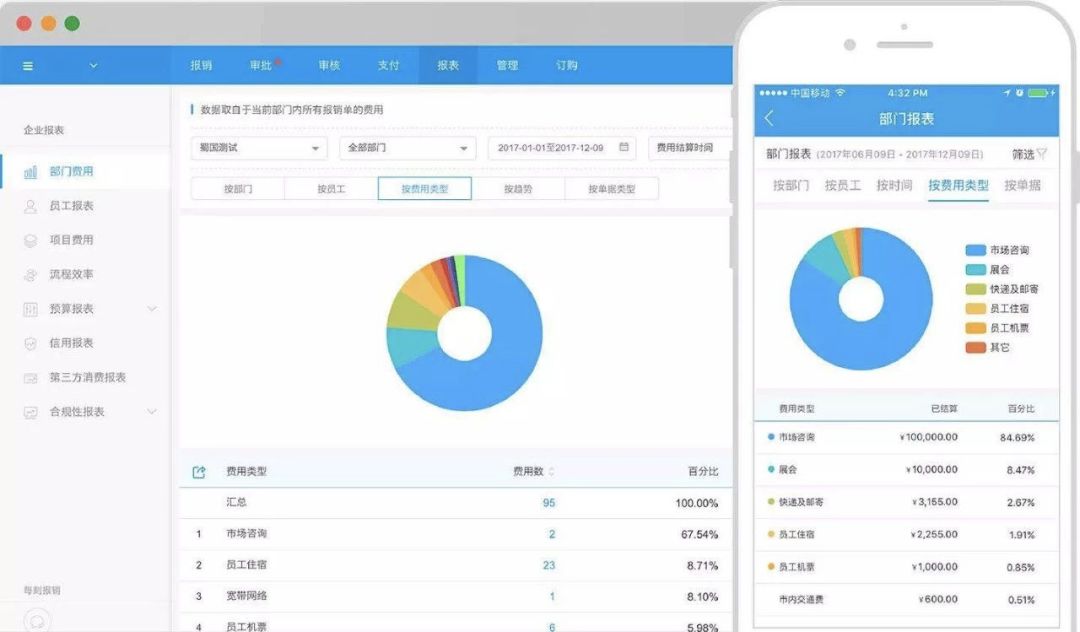Screen dimensions: 1080x632
Task: Click the 预算报表 table icon in sidebar
Action: pyautogui.click(x=30, y=309)
